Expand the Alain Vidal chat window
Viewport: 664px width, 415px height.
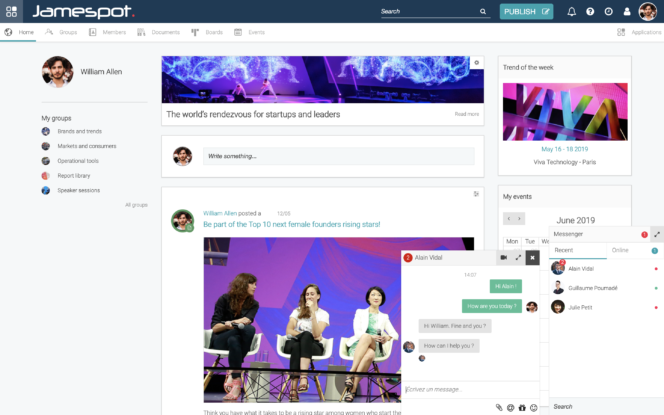point(518,257)
